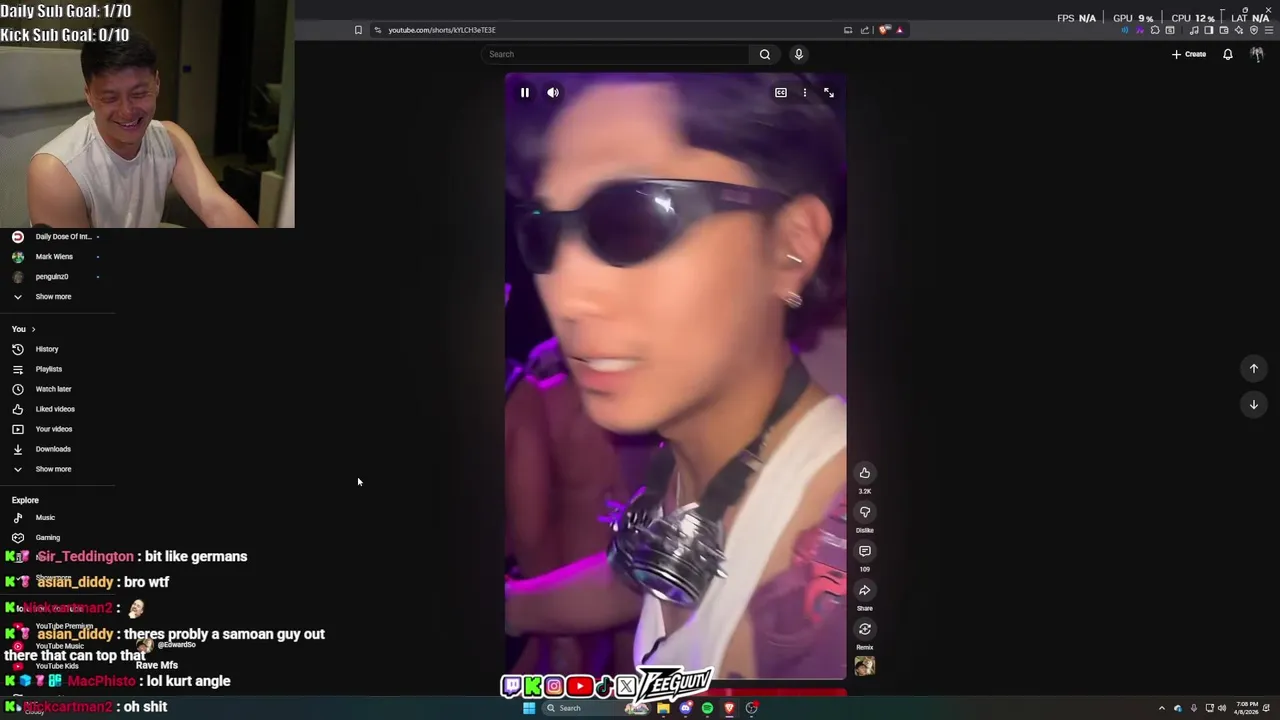Open Brave VPN shield icon
The height and width of the screenshot is (720, 1280).
tap(1254, 30)
